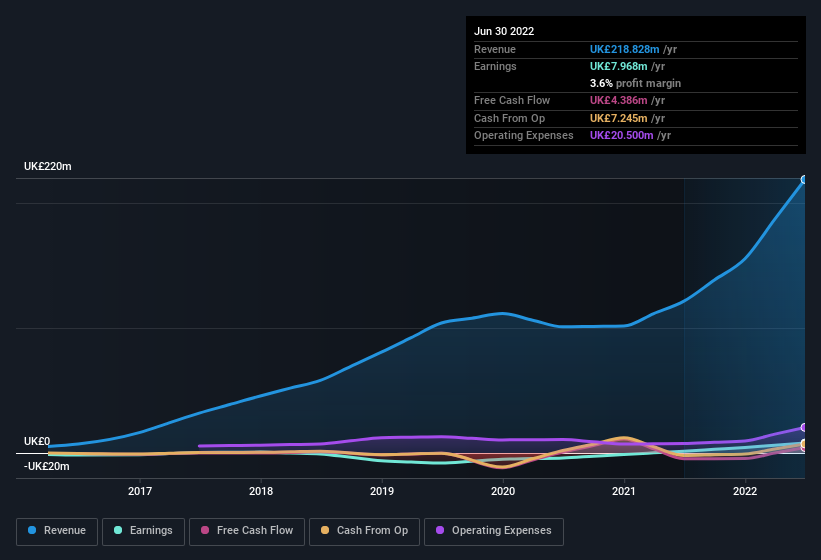
Task: Toggle the Operating Expenses legend button
Action: click(x=494, y=532)
